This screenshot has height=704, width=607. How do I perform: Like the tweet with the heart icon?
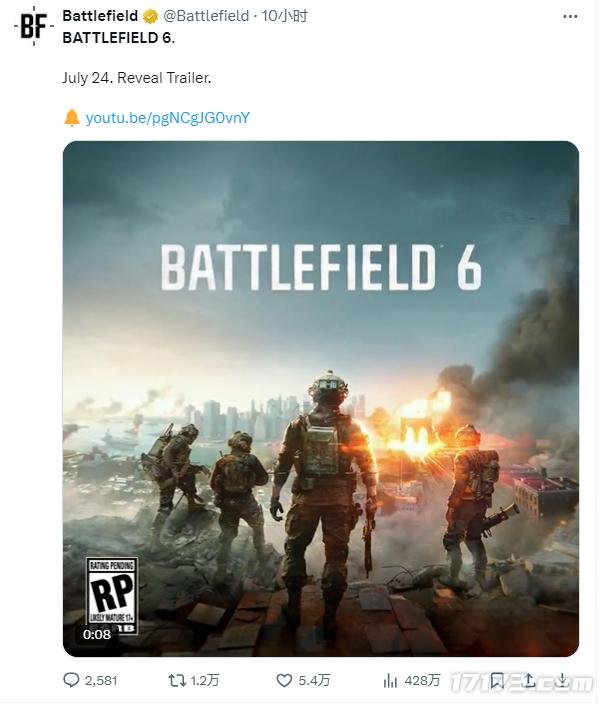[x=284, y=680]
